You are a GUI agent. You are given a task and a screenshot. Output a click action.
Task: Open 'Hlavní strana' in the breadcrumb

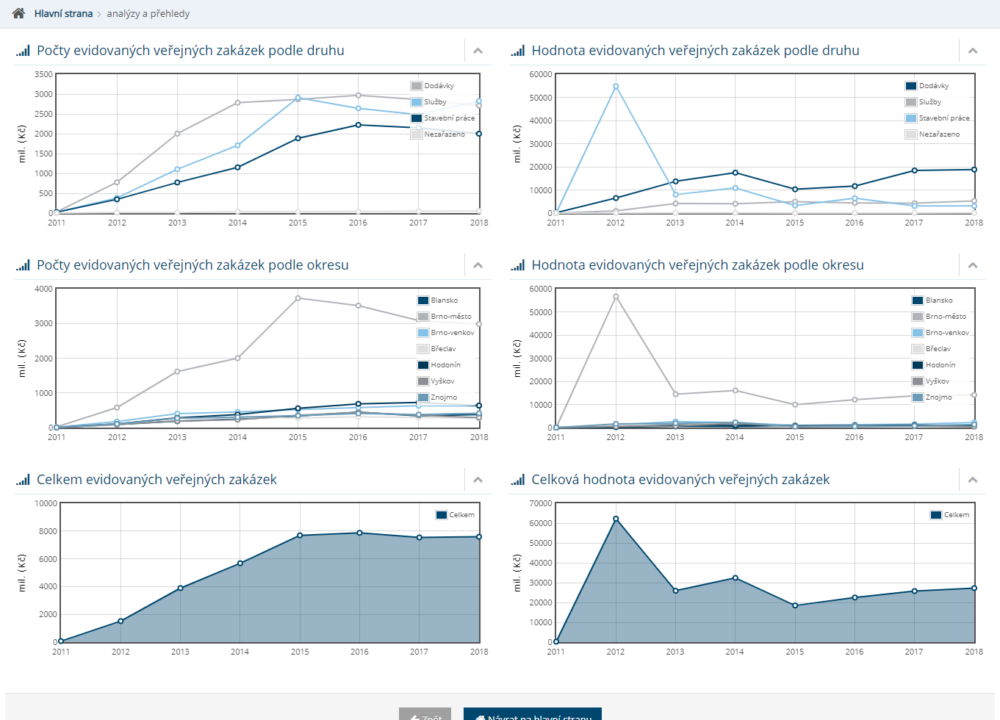[63, 14]
